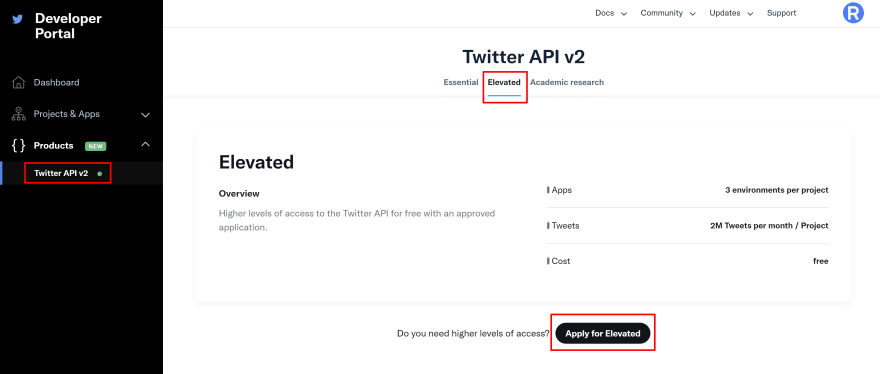Switch to the Essential tab
Image resolution: width=880 pixels, height=374 pixels.
[x=461, y=83]
